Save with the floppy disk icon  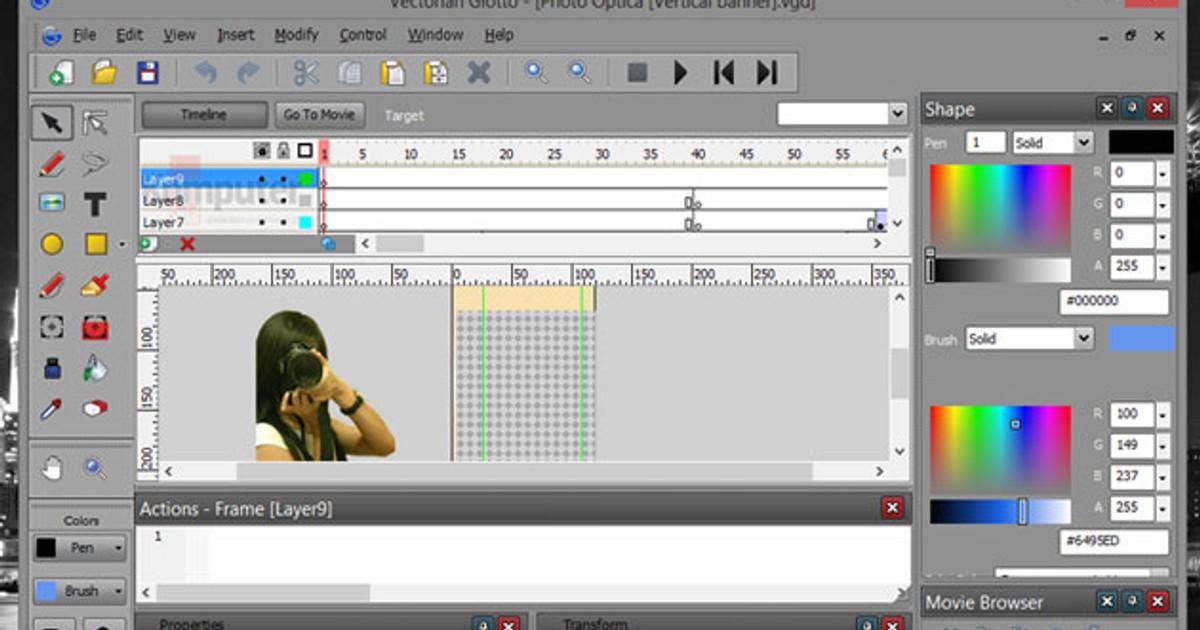click(x=148, y=73)
